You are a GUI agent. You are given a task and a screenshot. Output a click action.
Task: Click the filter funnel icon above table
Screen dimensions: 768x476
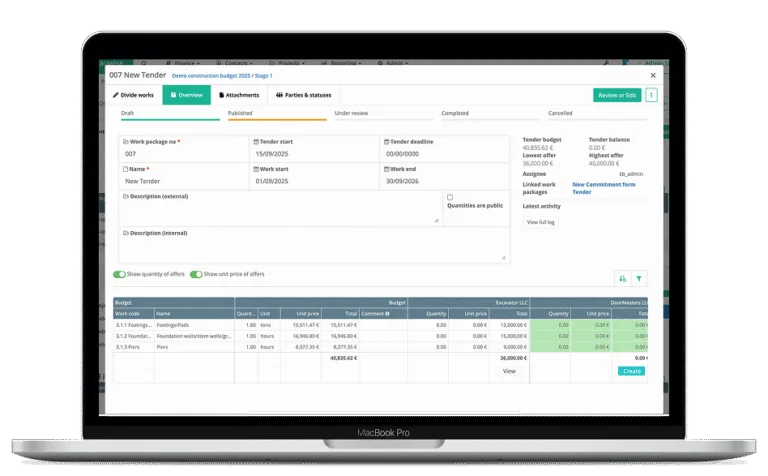pos(640,279)
